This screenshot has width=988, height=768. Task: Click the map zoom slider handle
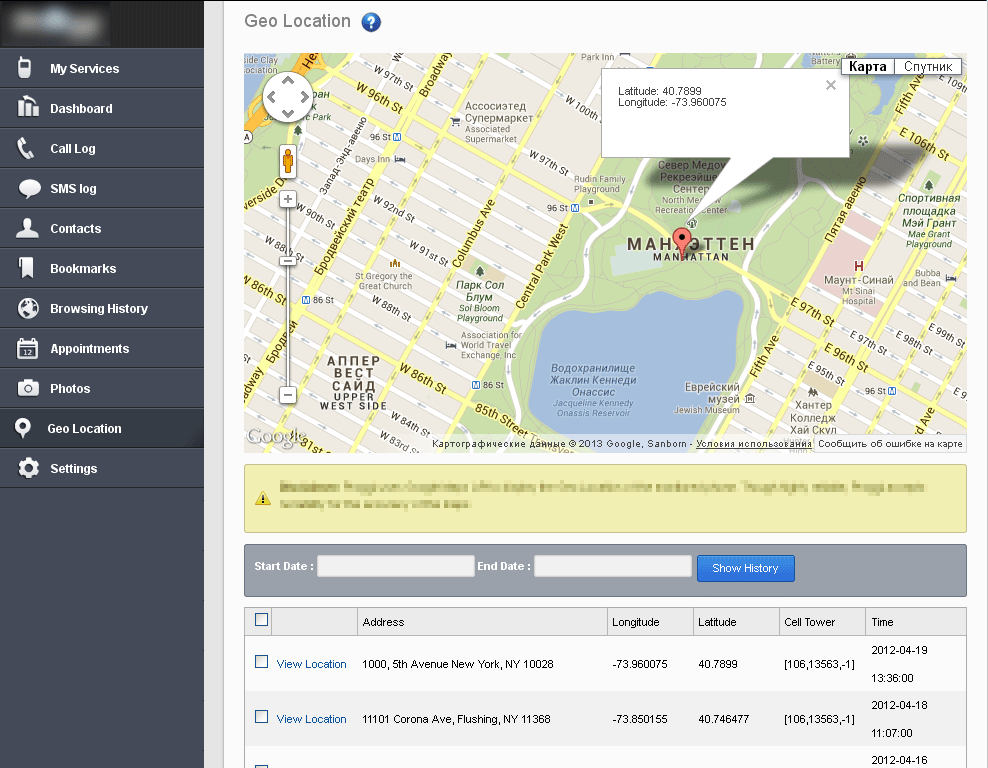coord(287,261)
